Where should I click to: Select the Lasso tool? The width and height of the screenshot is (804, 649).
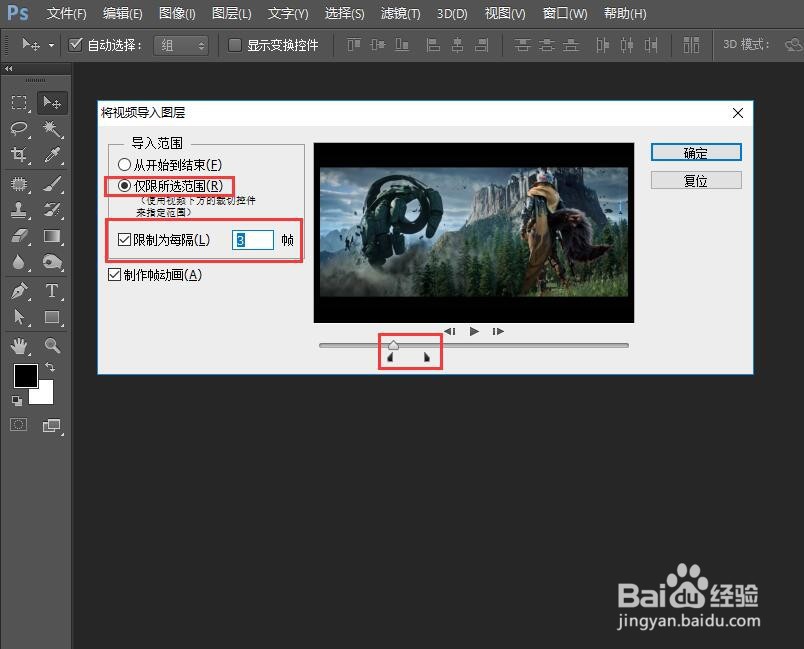(x=19, y=128)
